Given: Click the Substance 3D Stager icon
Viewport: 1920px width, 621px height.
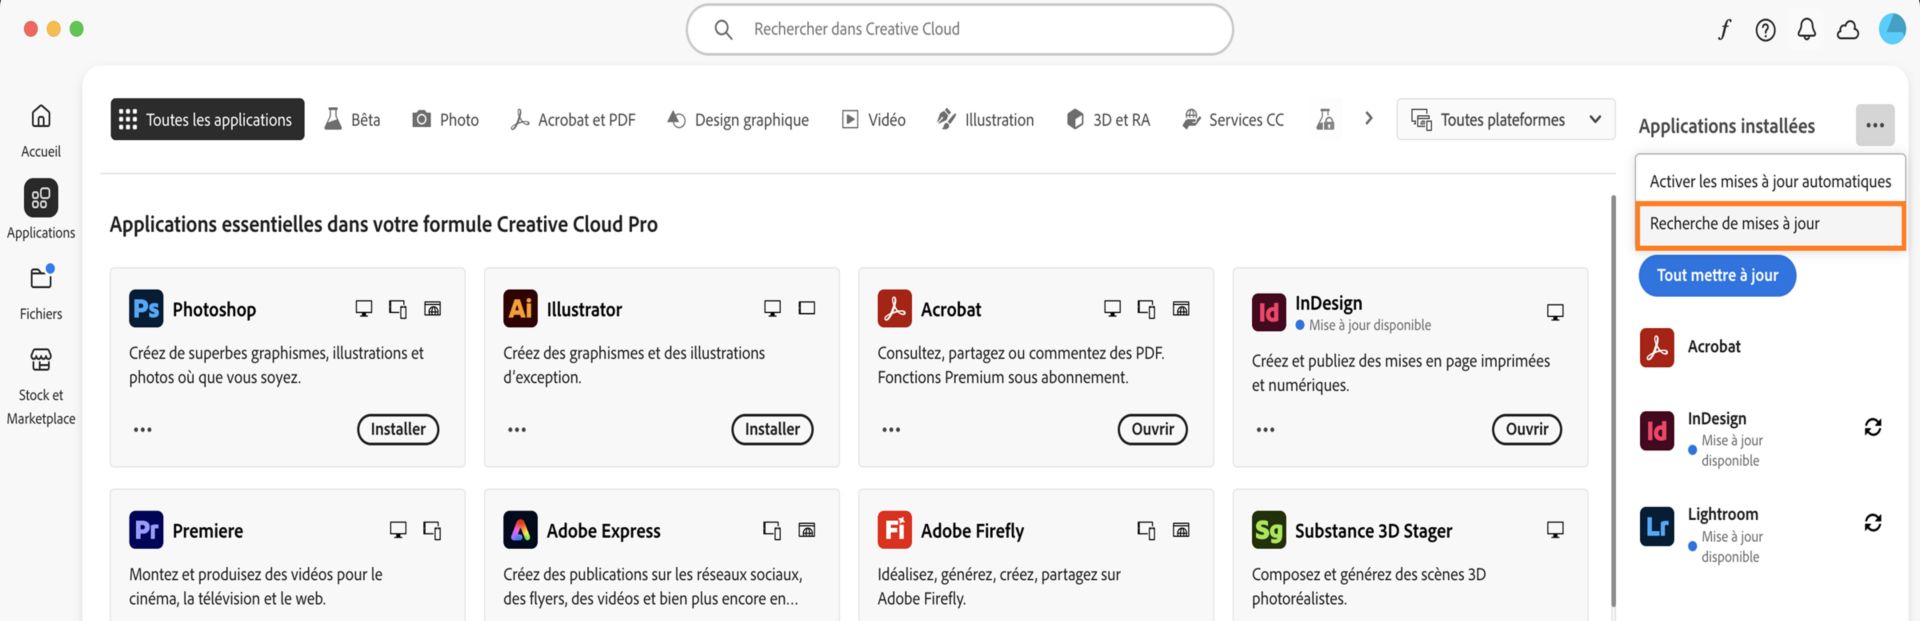Looking at the screenshot, I should tap(1268, 530).
